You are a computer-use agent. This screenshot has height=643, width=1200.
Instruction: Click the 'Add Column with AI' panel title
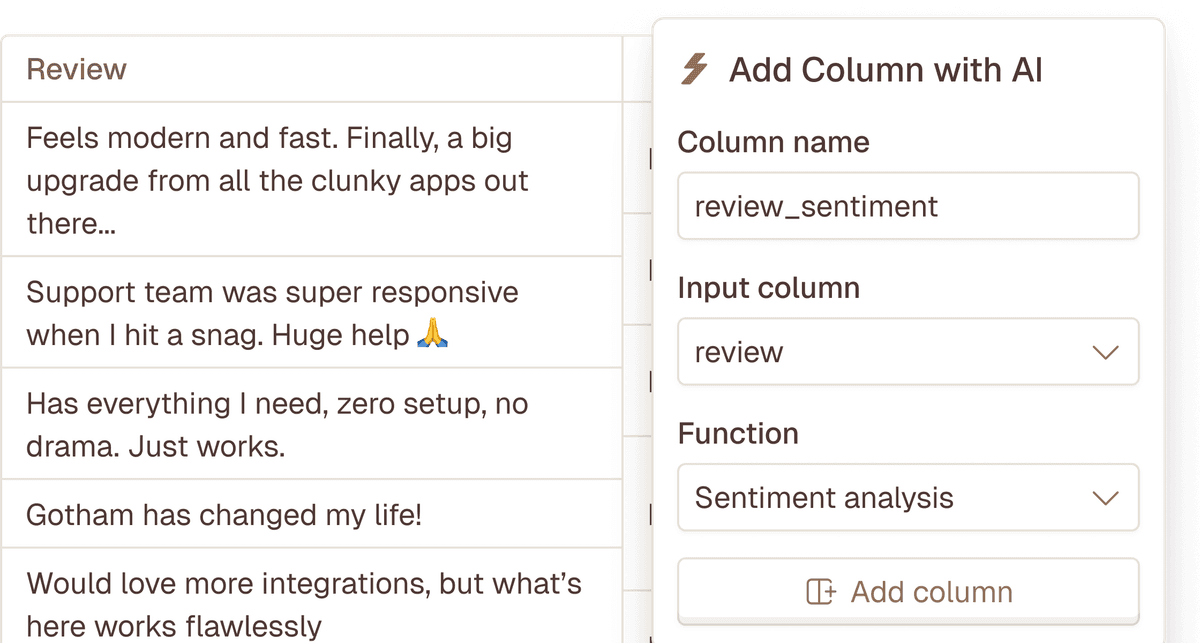click(886, 70)
